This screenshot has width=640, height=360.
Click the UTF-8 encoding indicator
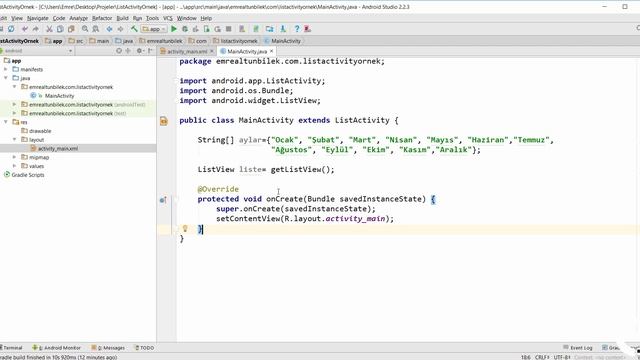tap(562, 357)
